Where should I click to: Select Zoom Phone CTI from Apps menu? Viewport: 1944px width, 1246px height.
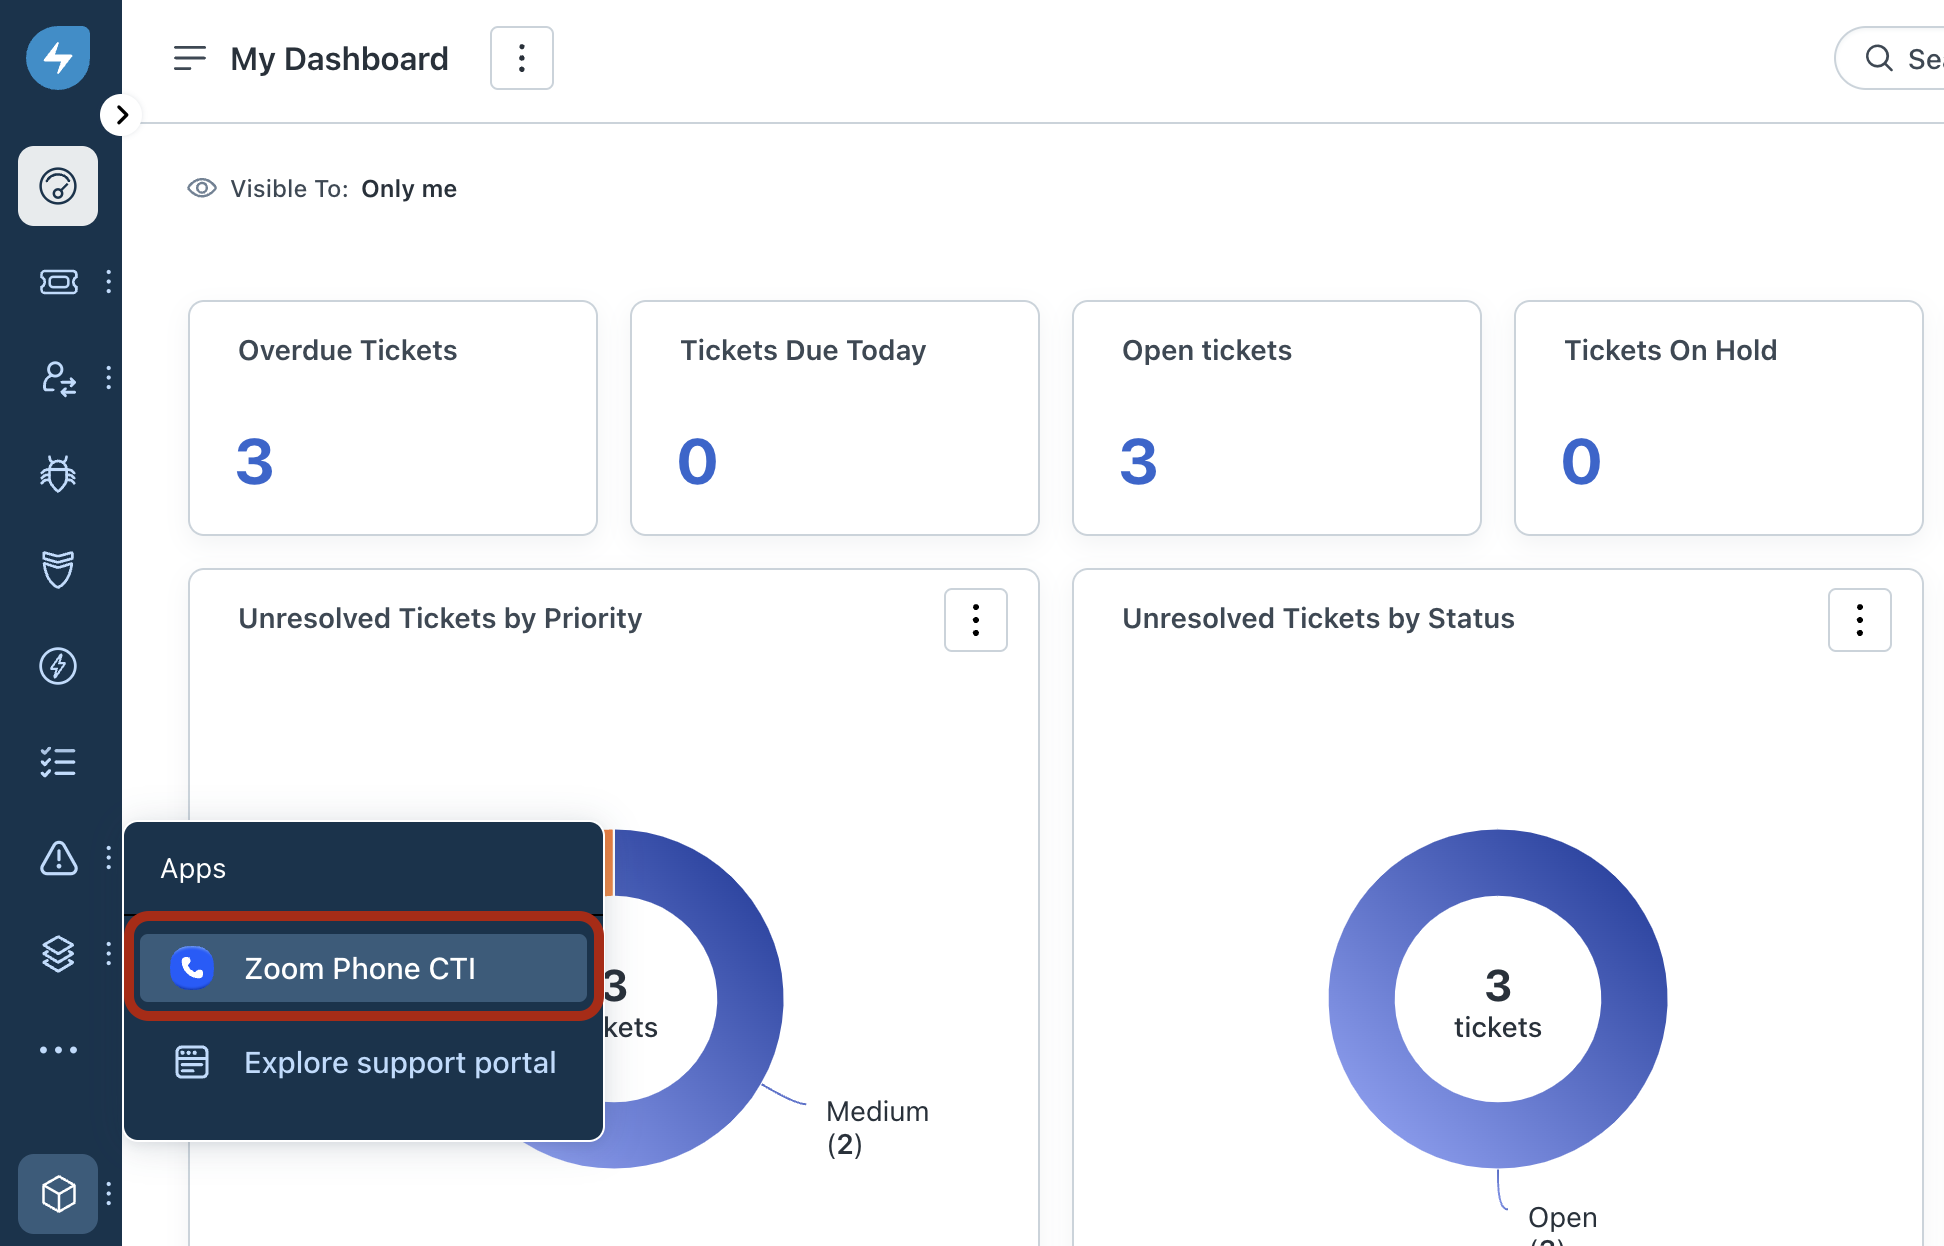pos(363,968)
